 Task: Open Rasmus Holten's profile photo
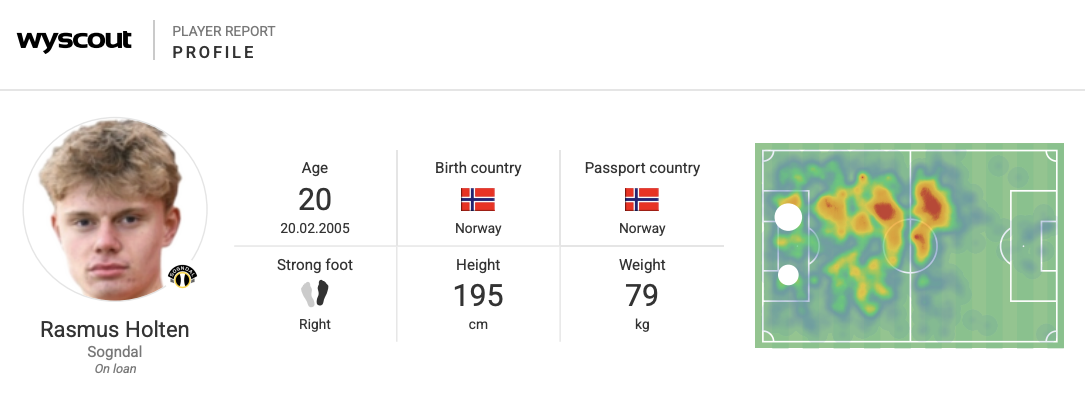[x=113, y=210]
